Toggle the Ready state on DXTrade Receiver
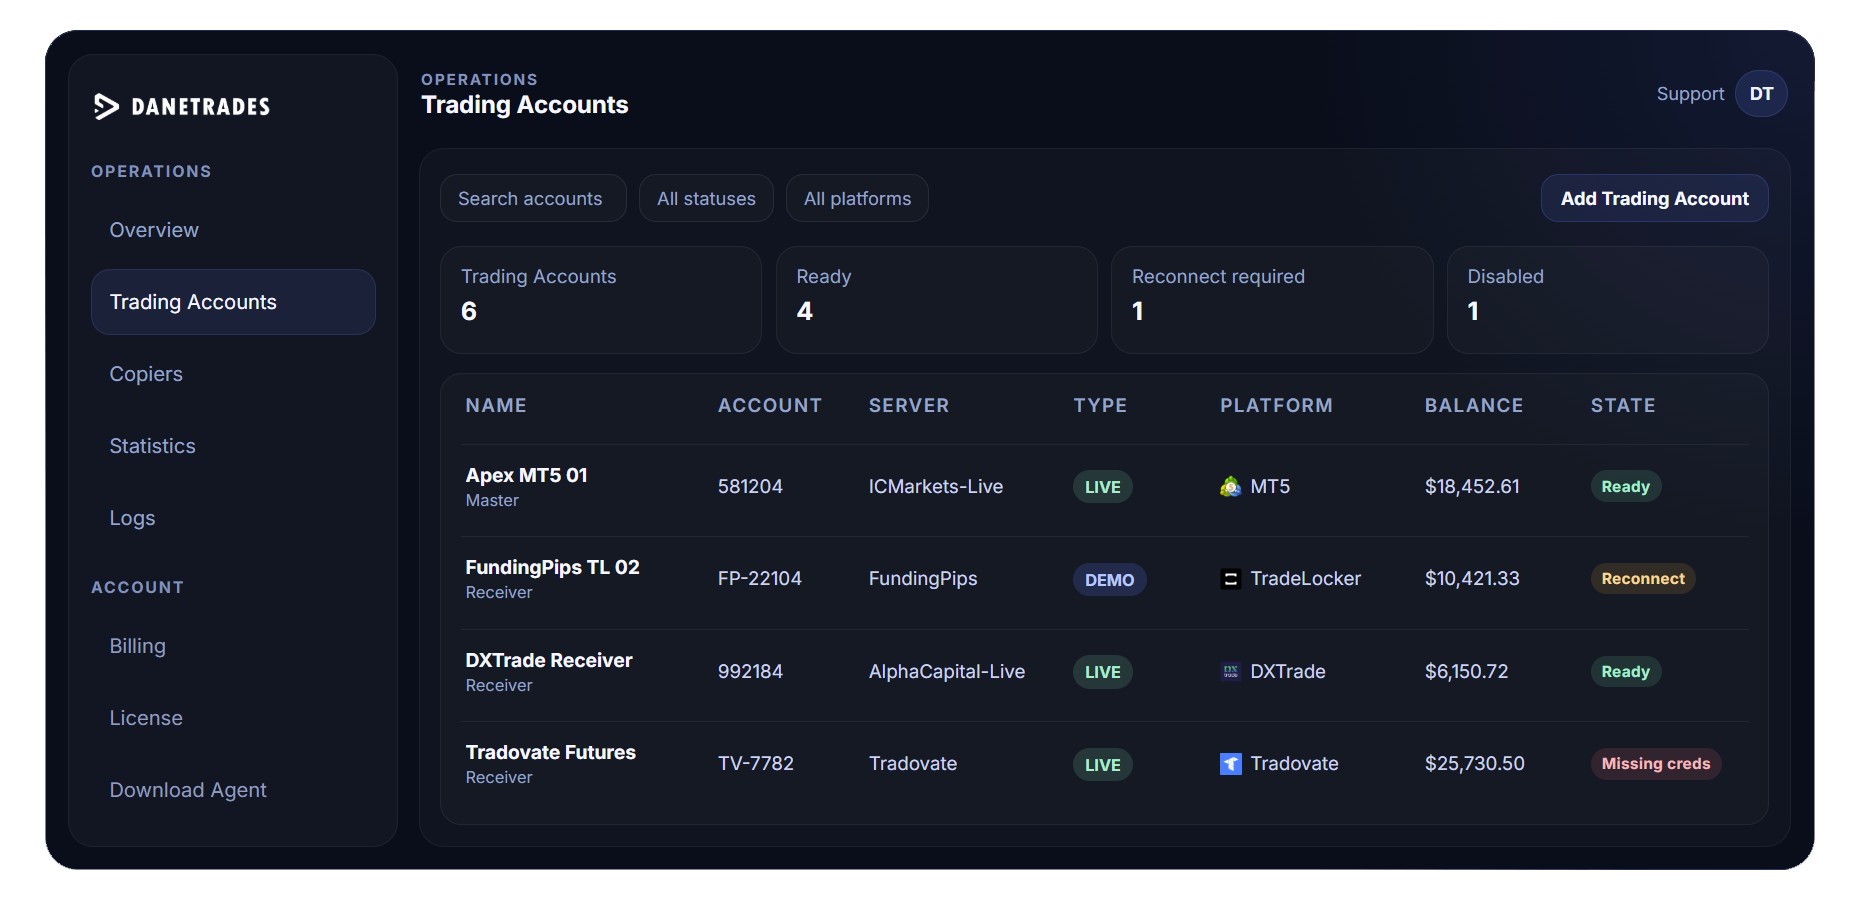 point(1625,671)
